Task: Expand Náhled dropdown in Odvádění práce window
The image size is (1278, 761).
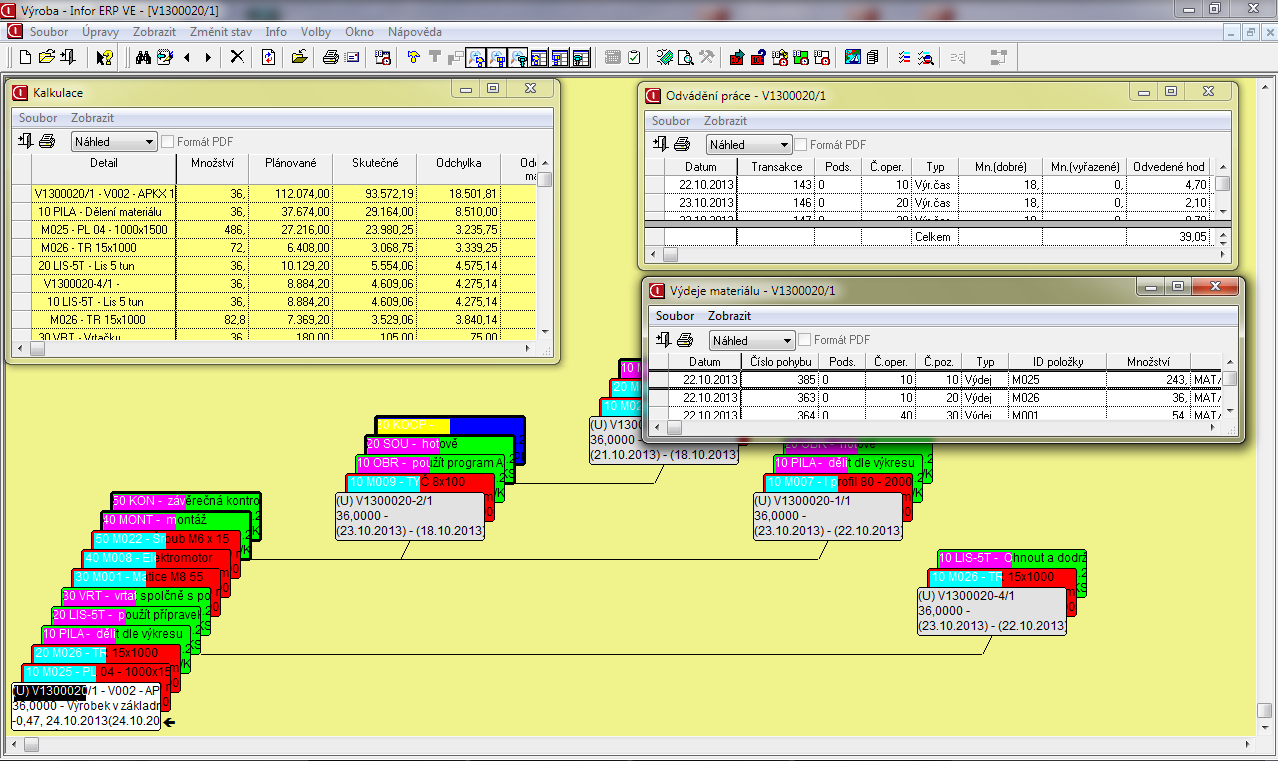Action: click(784, 145)
